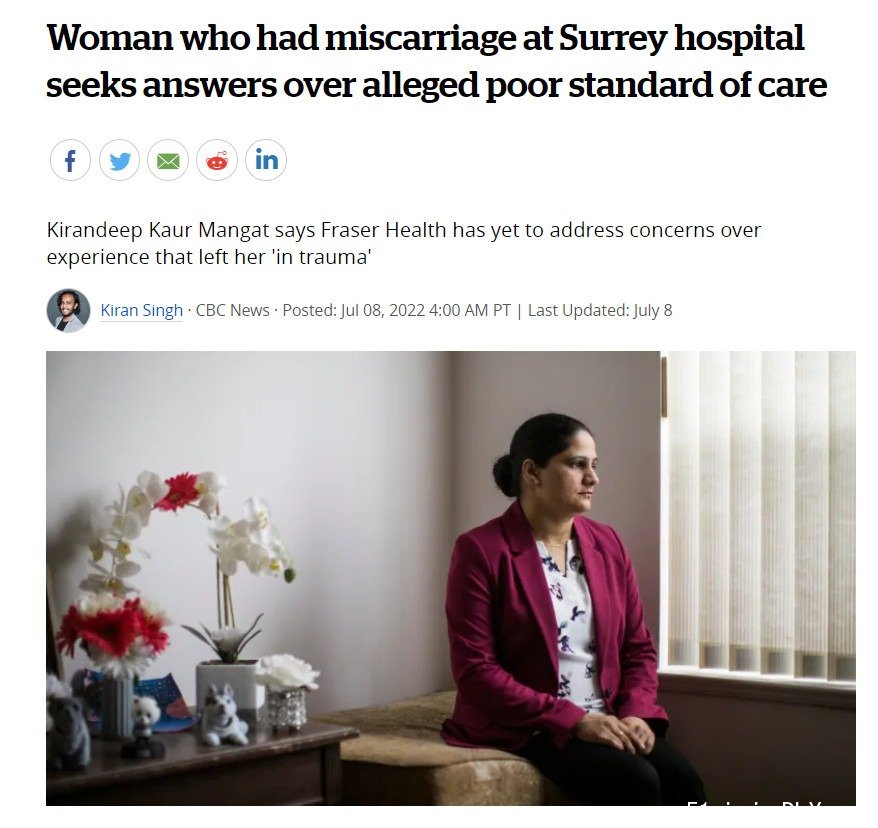This screenshot has height=828, width=878.
Task: Click the cut-off photo credit caption
Action: [x=754, y=803]
